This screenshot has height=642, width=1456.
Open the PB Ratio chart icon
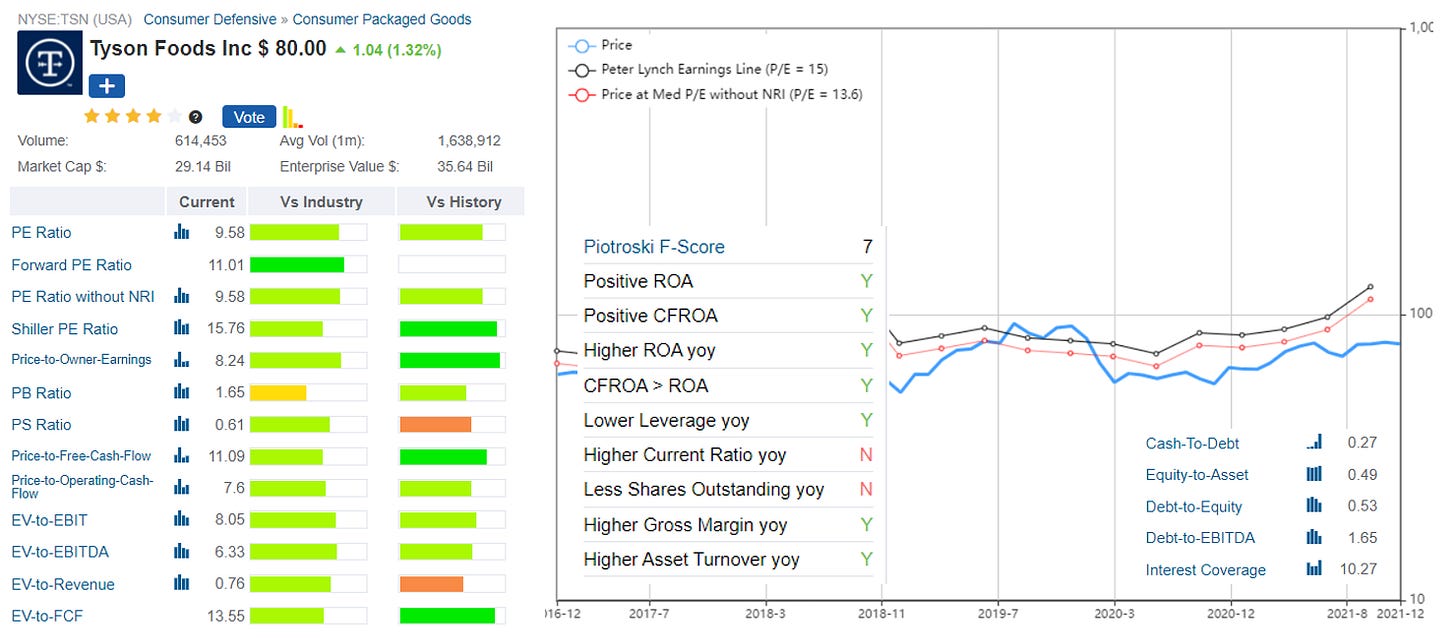[181, 392]
